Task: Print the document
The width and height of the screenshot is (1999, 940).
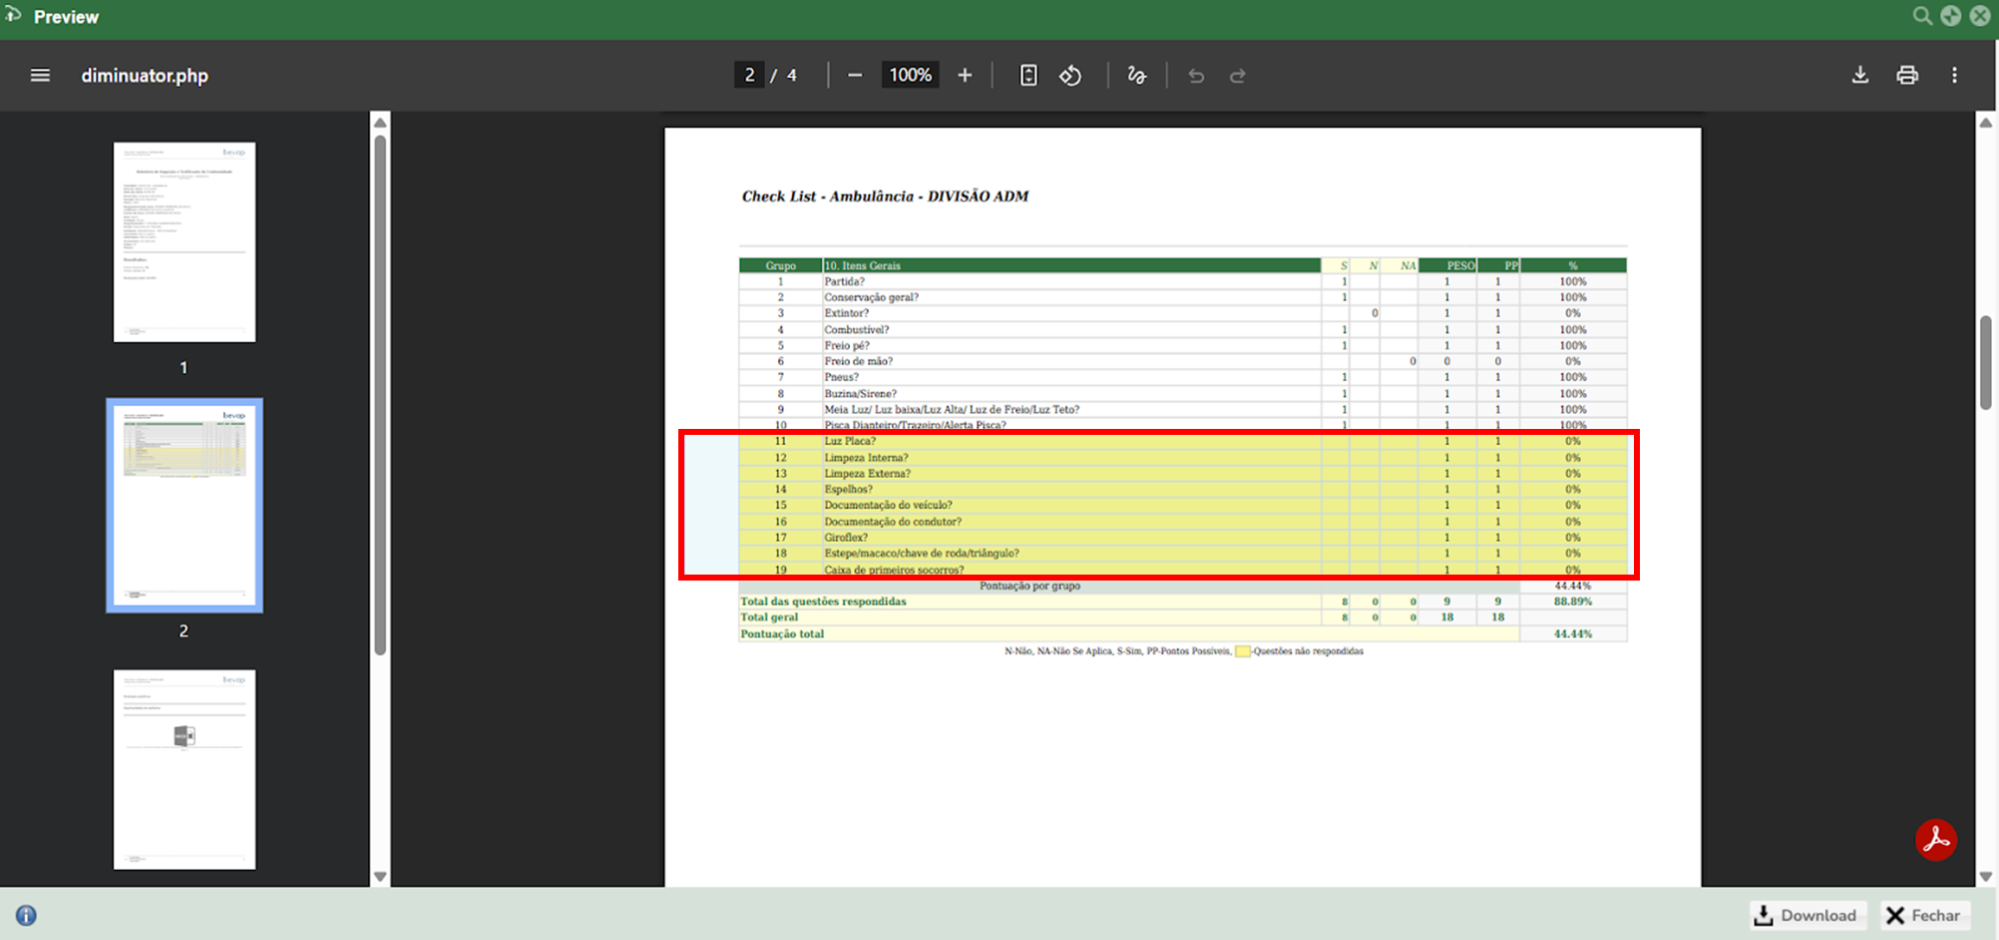Action: click(x=1907, y=75)
